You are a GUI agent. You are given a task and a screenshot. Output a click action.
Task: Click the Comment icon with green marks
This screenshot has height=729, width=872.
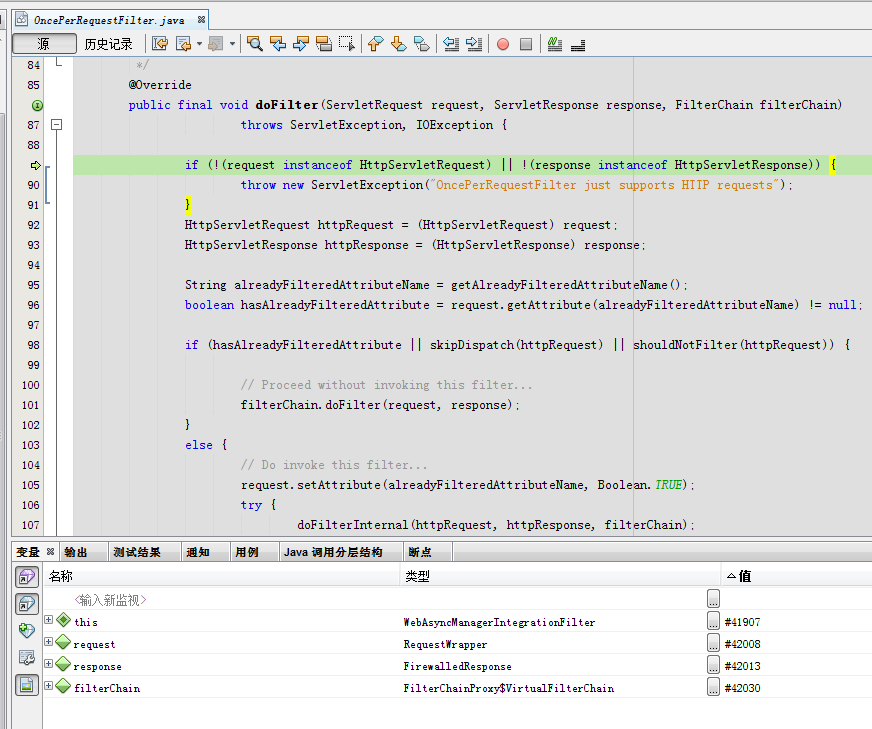click(x=555, y=44)
